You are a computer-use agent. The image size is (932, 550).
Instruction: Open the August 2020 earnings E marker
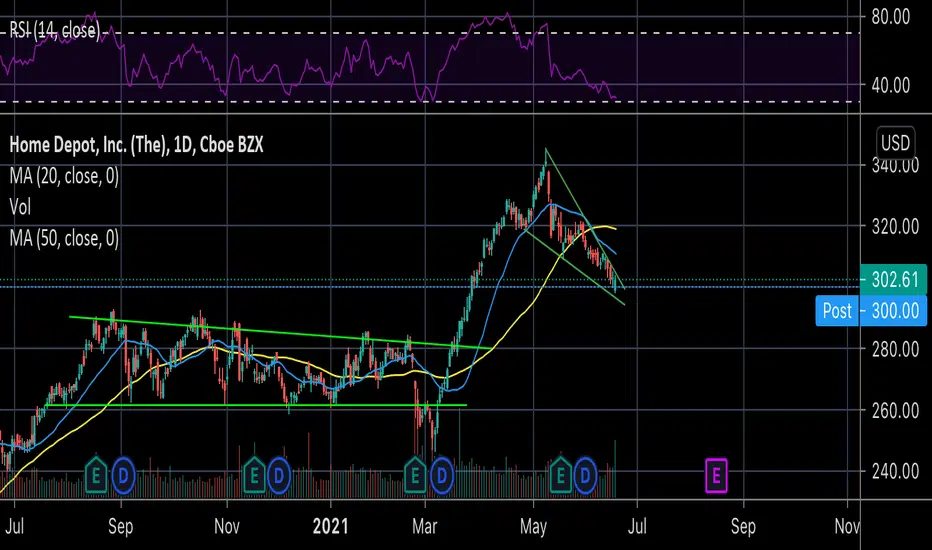point(96,475)
